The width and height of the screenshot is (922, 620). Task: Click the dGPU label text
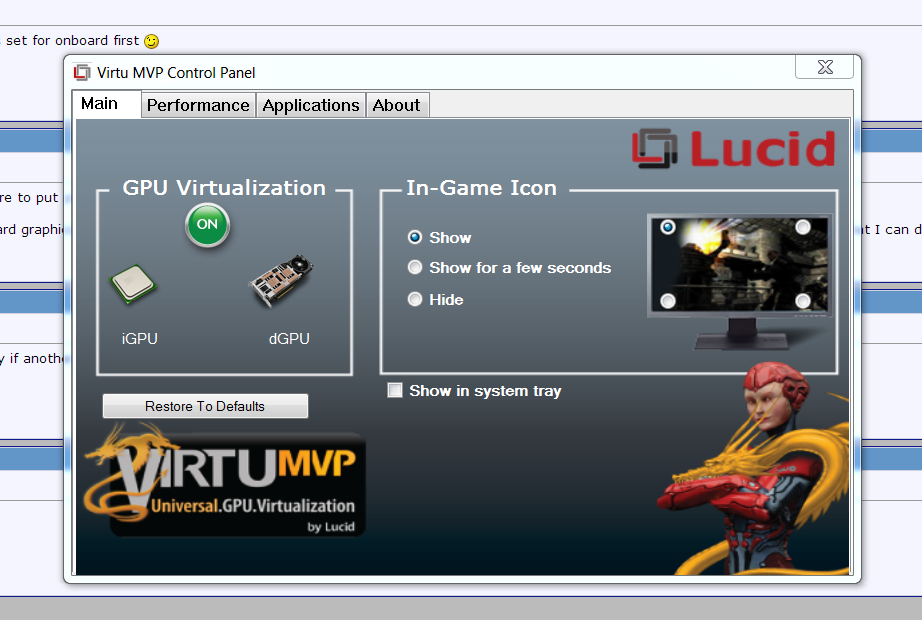(289, 339)
